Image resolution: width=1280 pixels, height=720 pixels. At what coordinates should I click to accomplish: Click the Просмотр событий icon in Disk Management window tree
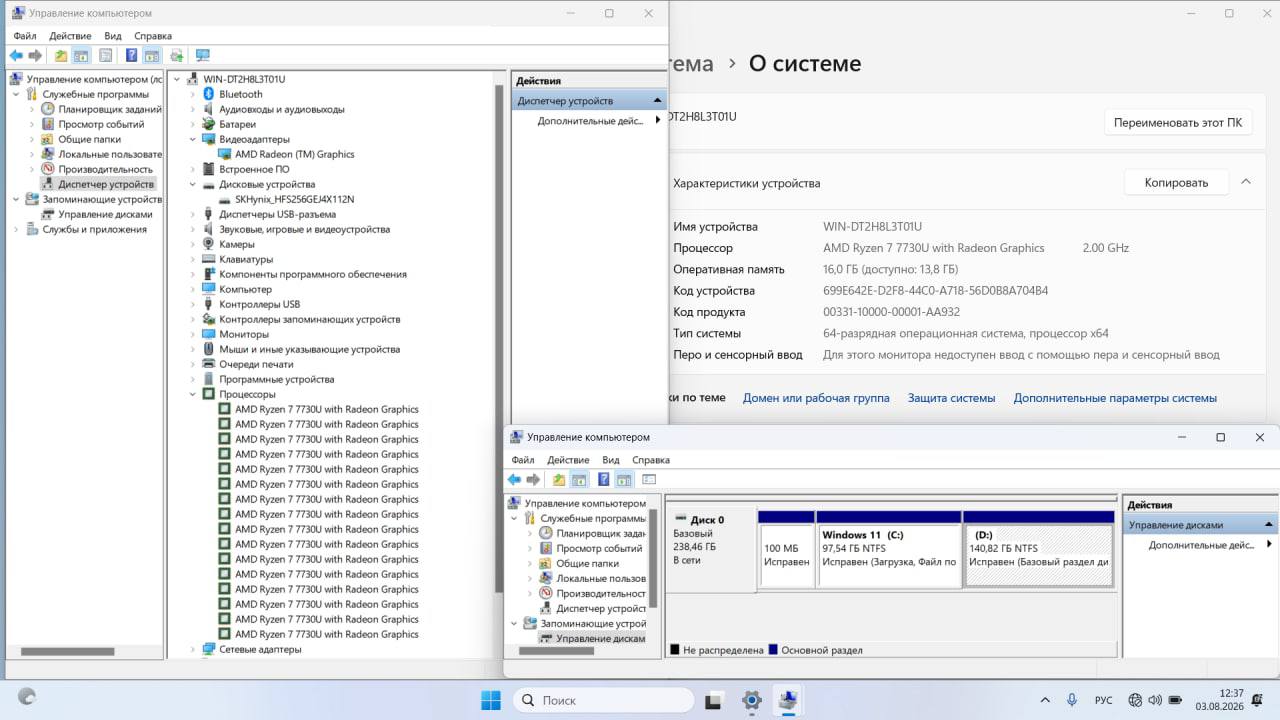[x=546, y=548]
